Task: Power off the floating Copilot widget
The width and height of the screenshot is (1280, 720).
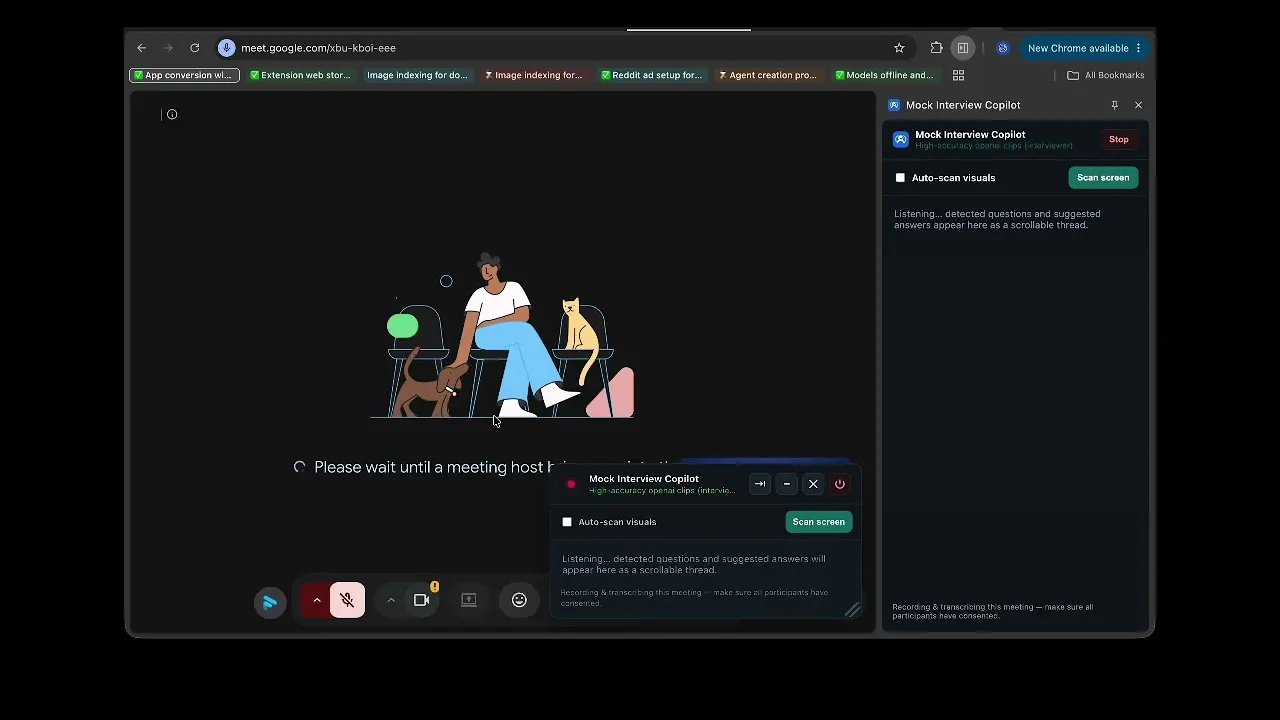Action: pos(840,484)
